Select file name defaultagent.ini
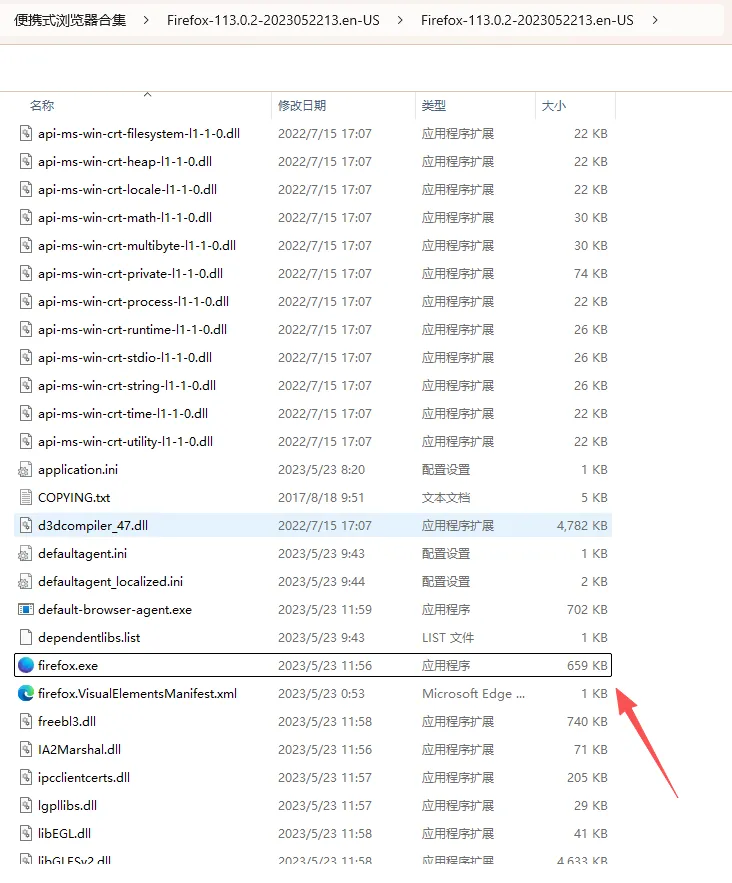This screenshot has width=732, height=883. 82,554
